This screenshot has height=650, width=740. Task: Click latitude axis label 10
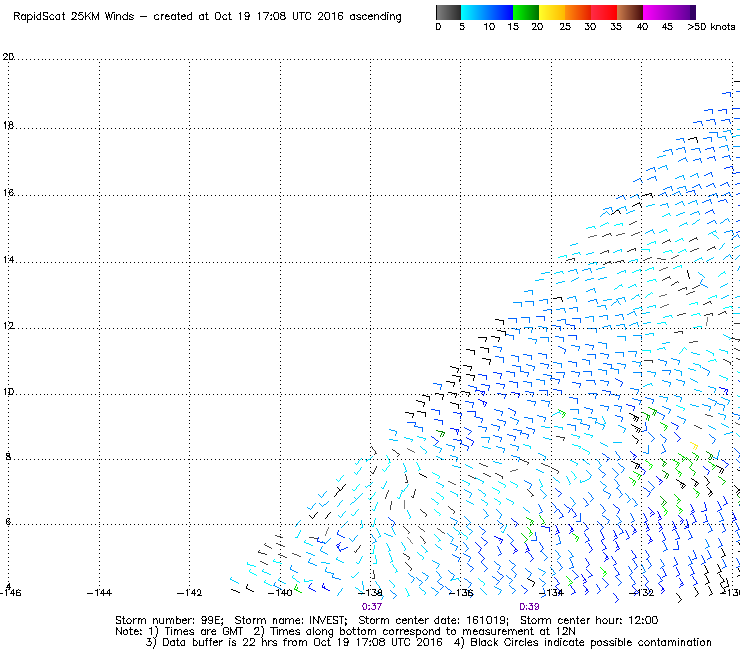pos(8,392)
